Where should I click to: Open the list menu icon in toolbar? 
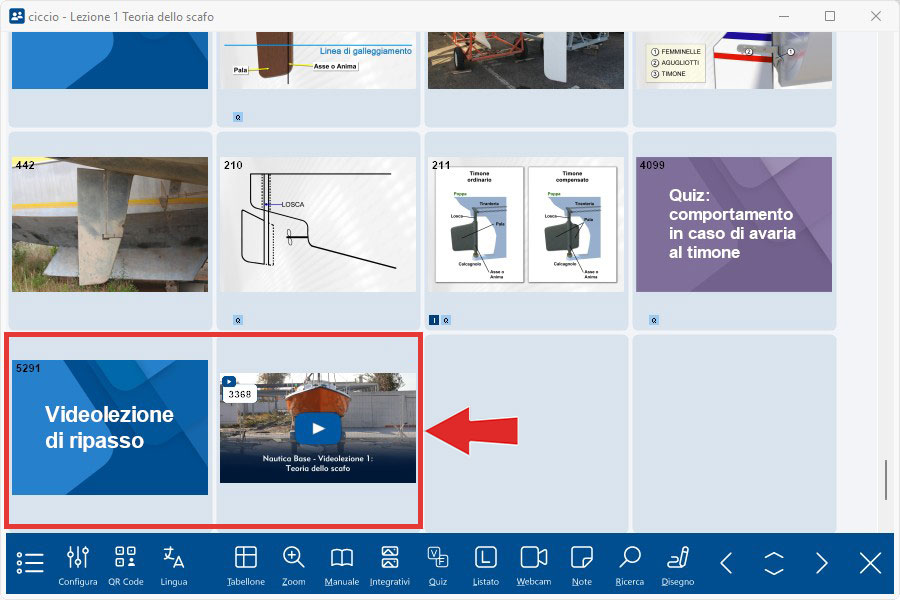(31, 563)
